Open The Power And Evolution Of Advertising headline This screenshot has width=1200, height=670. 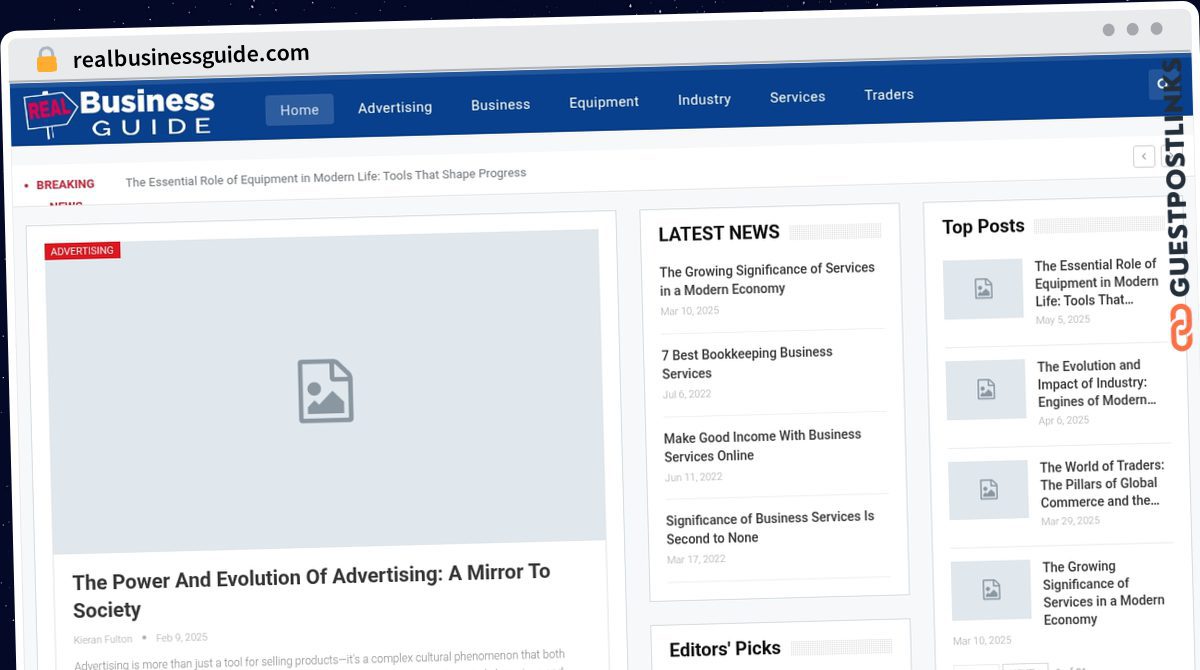coord(311,591)
